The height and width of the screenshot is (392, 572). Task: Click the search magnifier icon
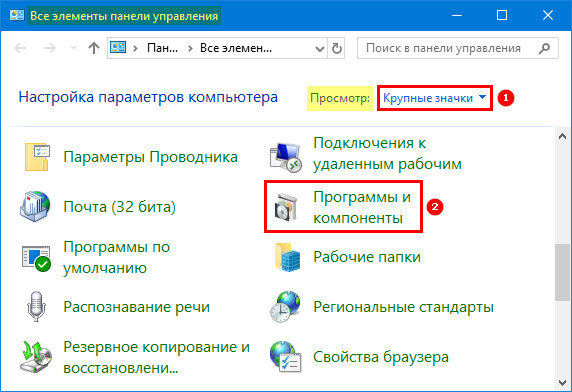click(544, 48)
